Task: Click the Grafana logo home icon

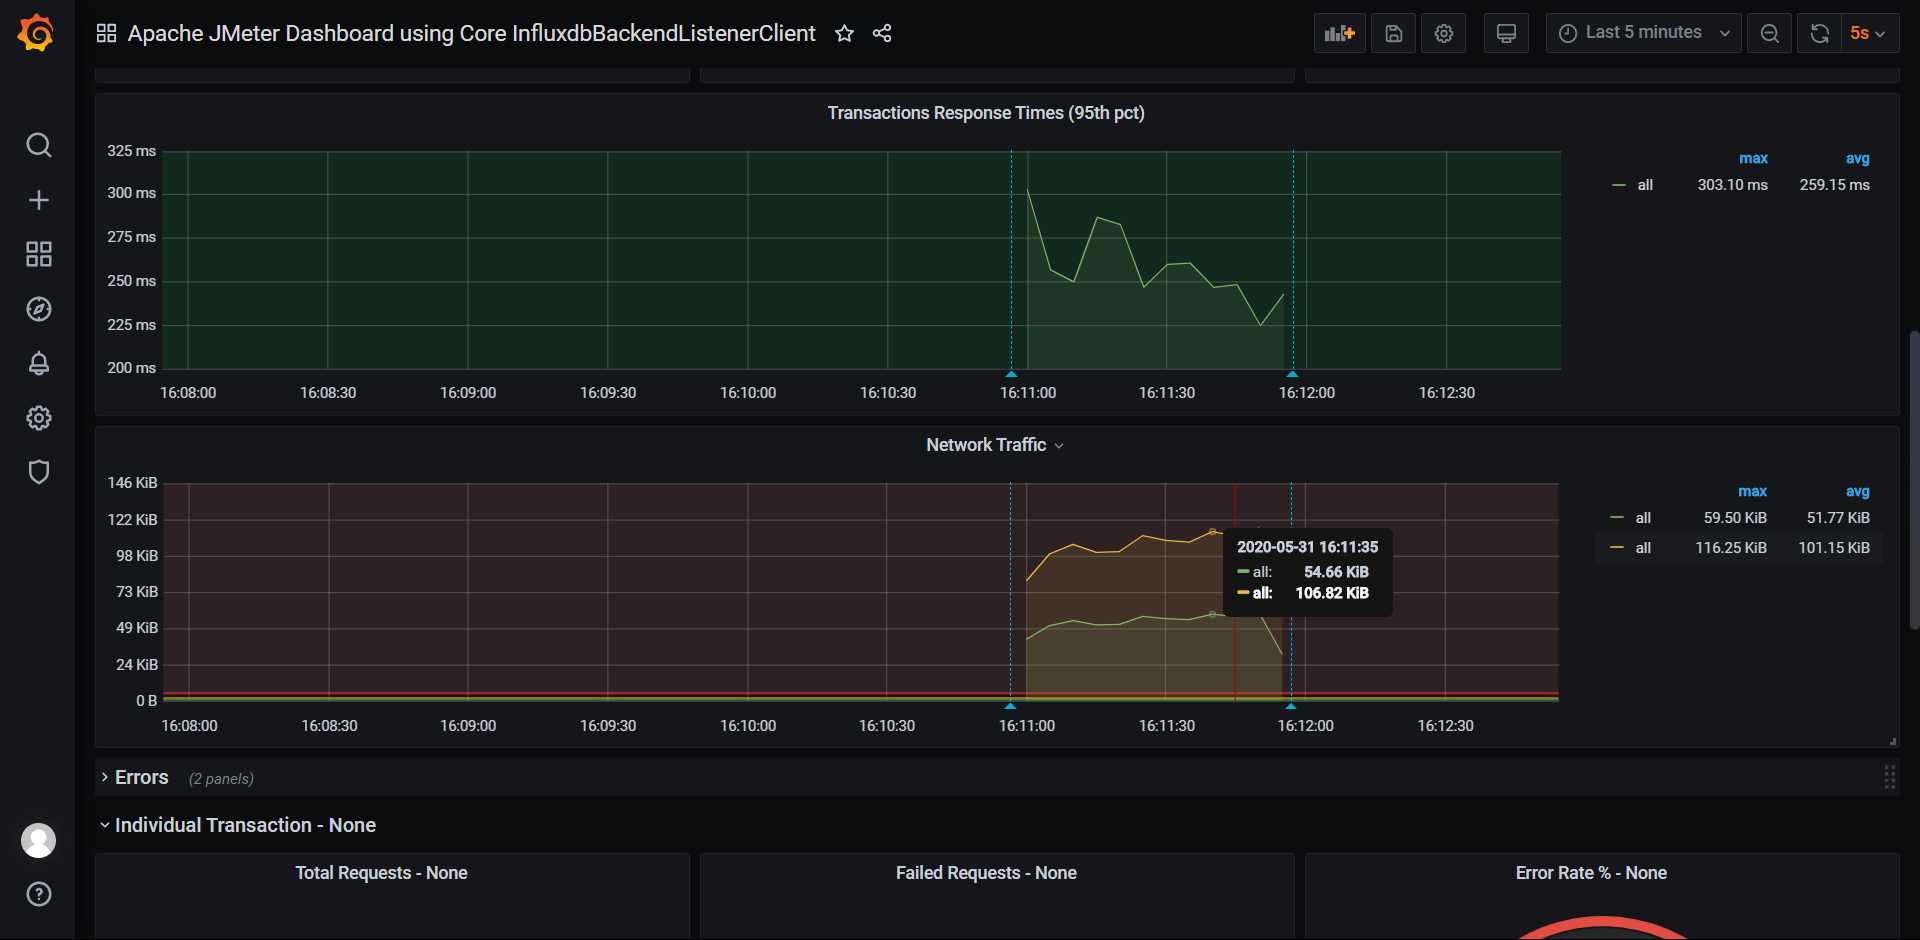Action: coord(37,33)
